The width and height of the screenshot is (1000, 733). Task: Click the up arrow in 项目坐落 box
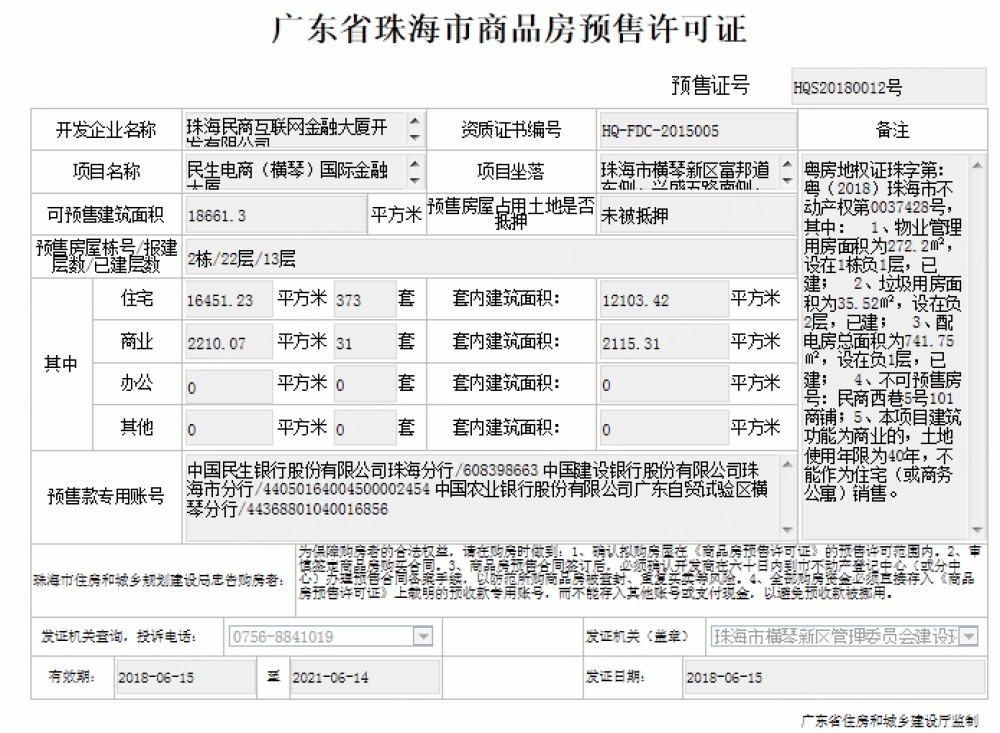(x=788, y=164)
